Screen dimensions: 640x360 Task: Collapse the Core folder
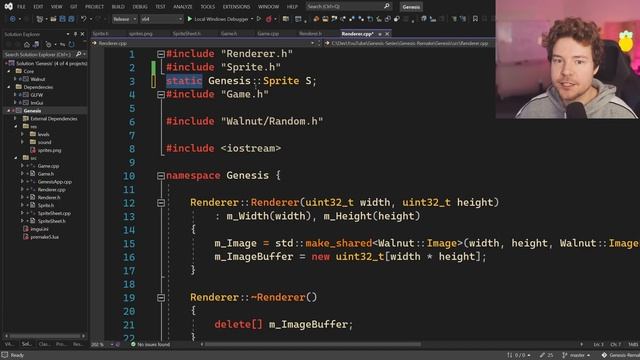tap(9, 71)
